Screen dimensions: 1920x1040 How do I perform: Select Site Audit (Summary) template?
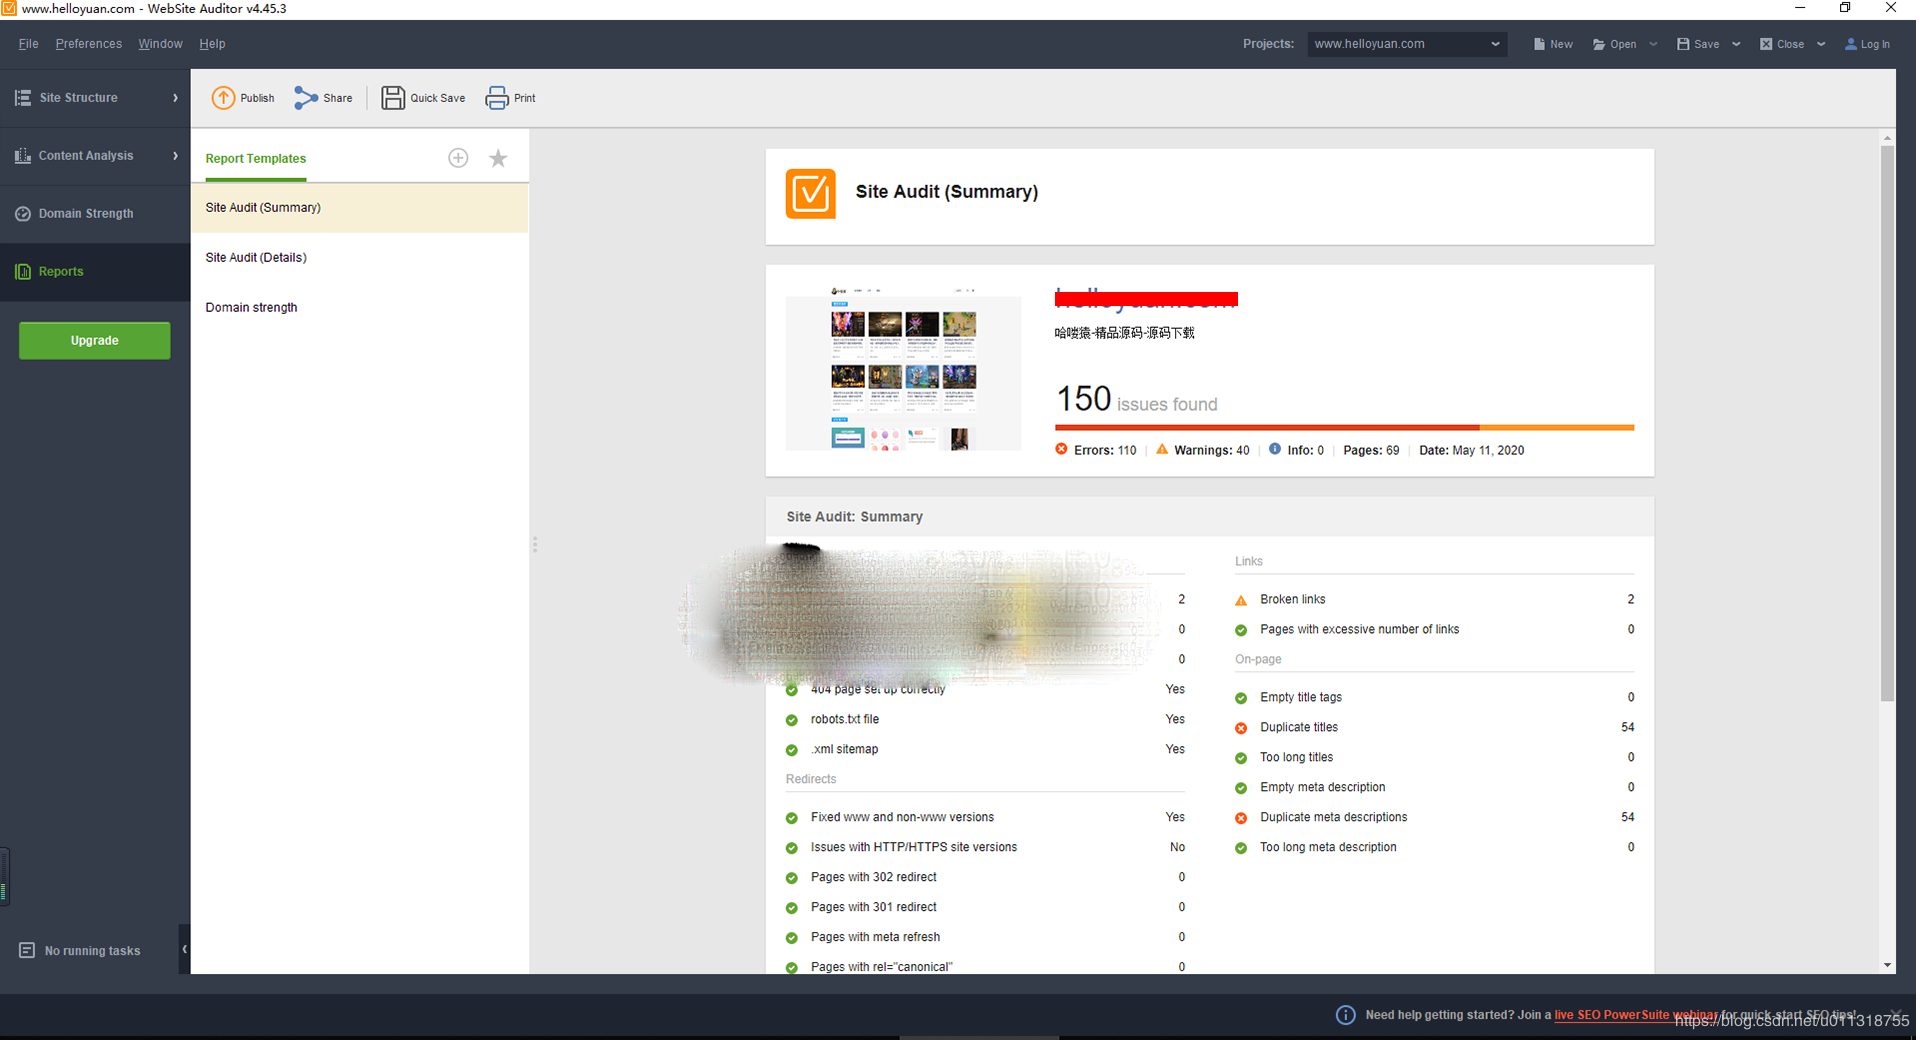click(360, 208)
